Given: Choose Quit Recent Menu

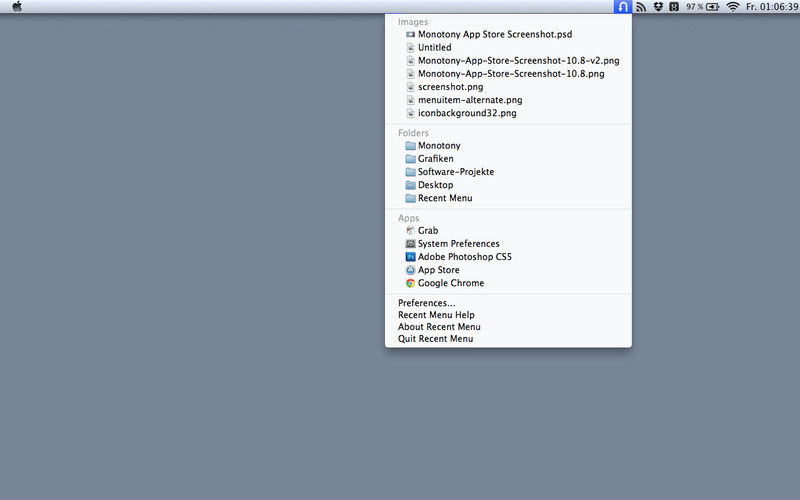Looking at the screenshot, I should [x=508, y=339].
